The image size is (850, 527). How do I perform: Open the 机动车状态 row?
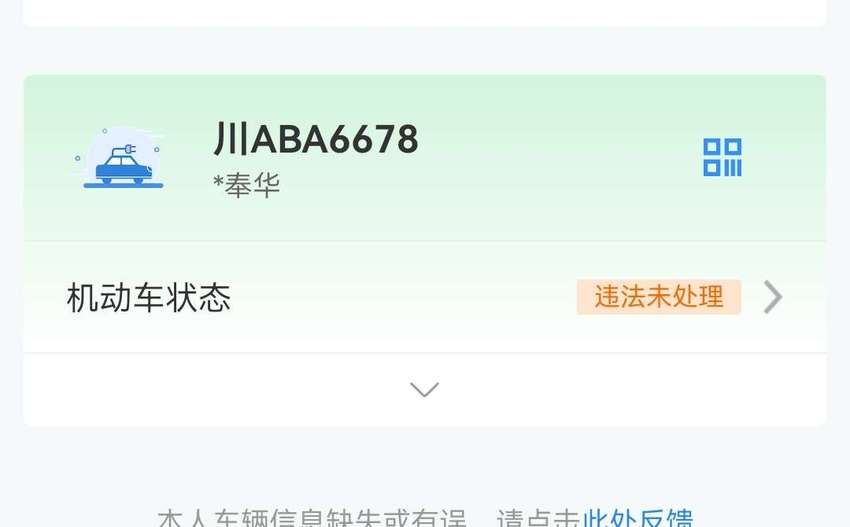[x=424, y=297]
